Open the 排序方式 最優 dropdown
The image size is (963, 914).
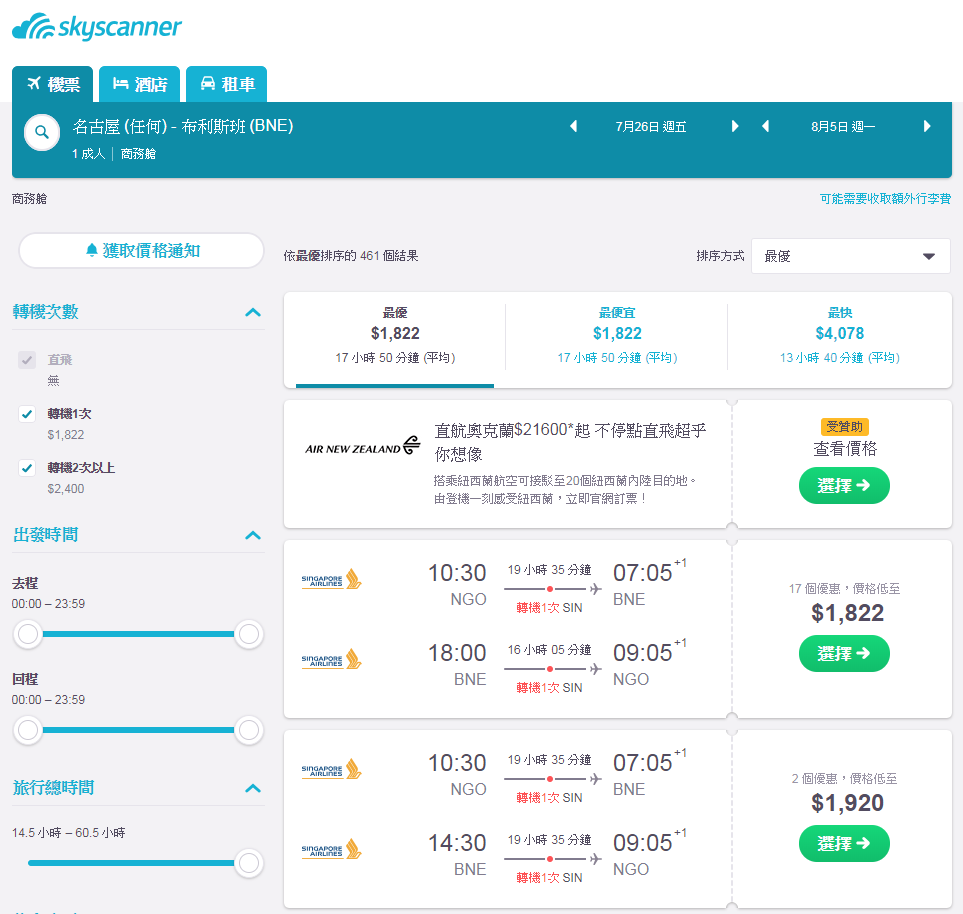point(851,256)
